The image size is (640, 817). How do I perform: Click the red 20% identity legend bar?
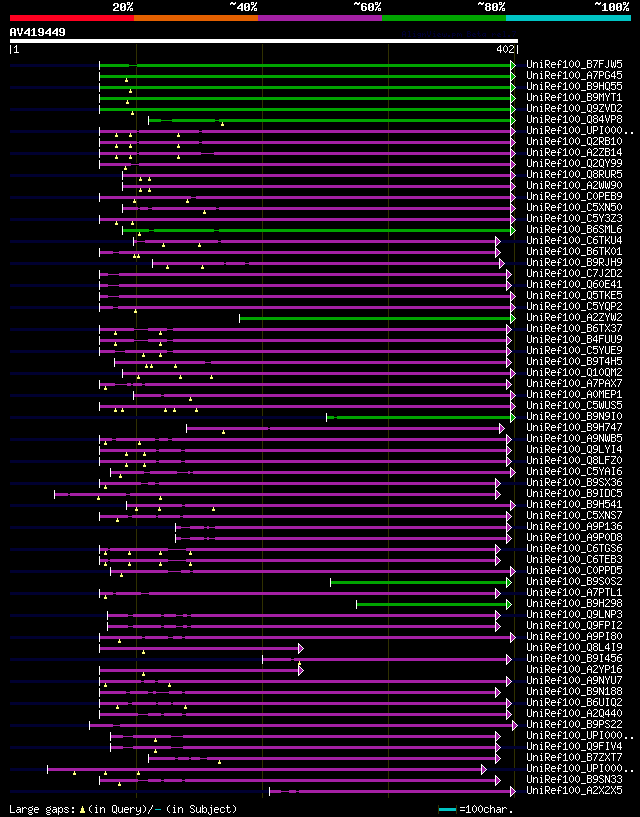72,18
